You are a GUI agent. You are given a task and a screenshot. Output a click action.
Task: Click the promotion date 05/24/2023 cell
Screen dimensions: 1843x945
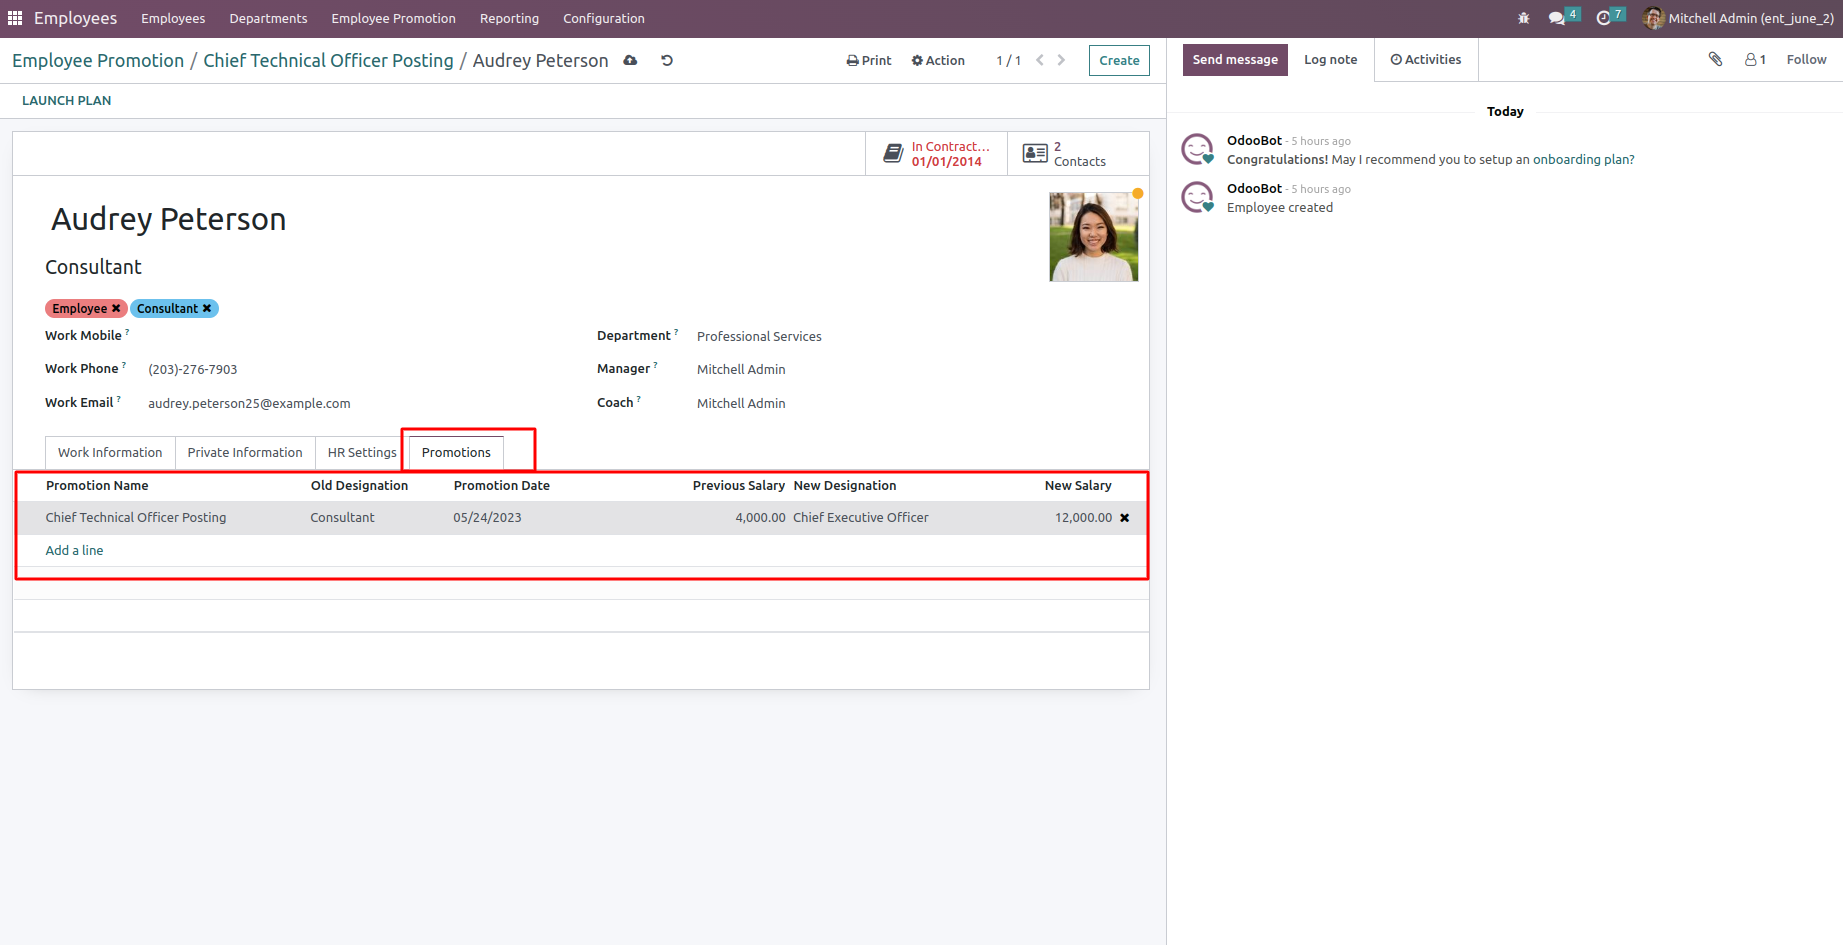point(487,518)
